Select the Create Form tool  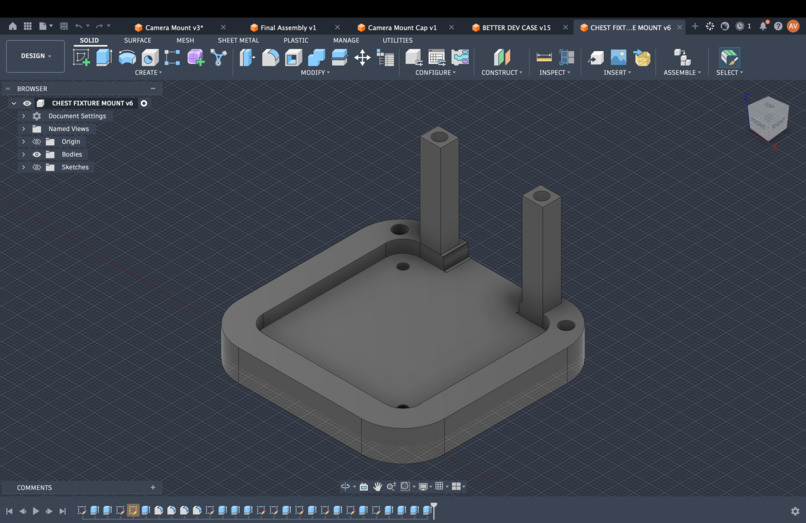coord(195,58)
